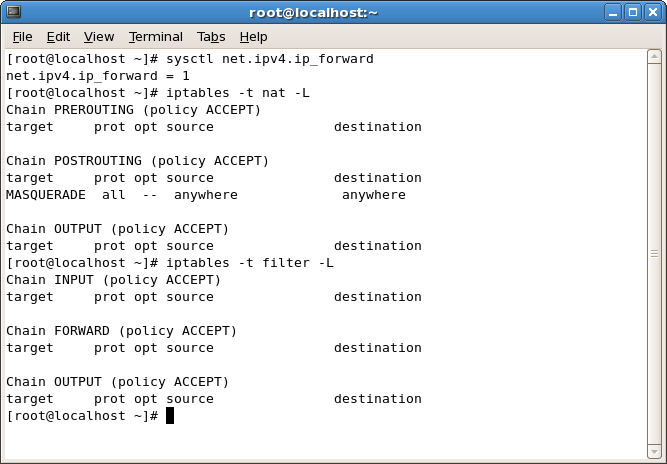The height and width of the screenshot is (464, 667).
Task: Click at the terminal prompt cursor
Action: click(x=170, y=416)
